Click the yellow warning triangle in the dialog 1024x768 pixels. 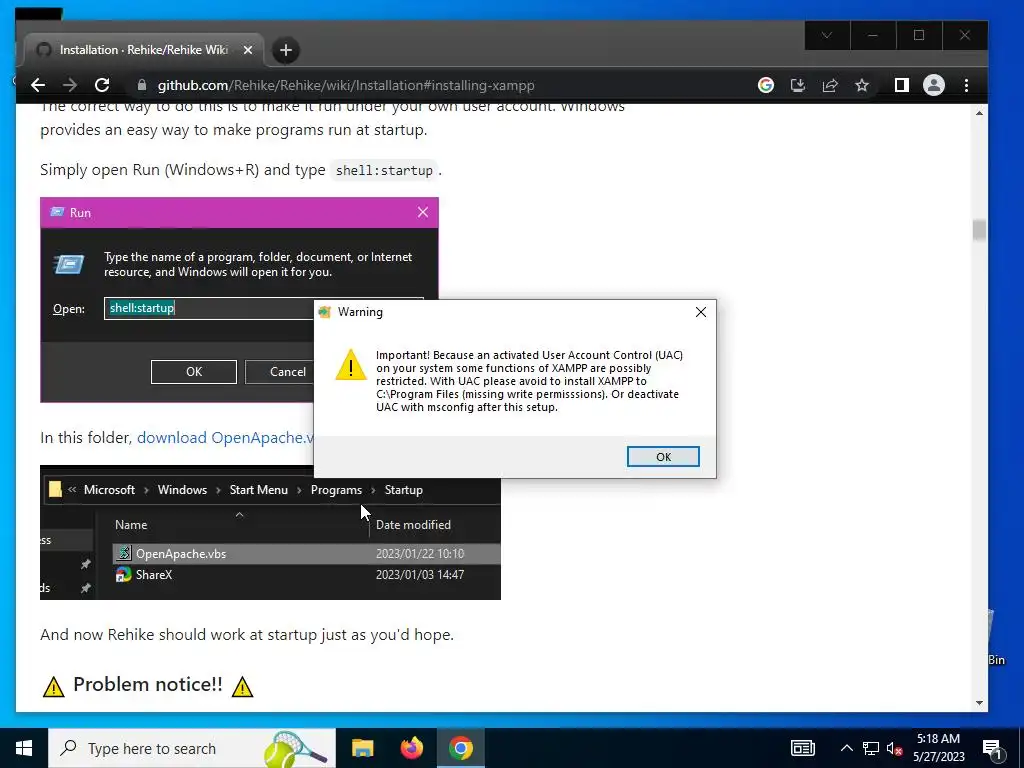click(x=351, y=364)
